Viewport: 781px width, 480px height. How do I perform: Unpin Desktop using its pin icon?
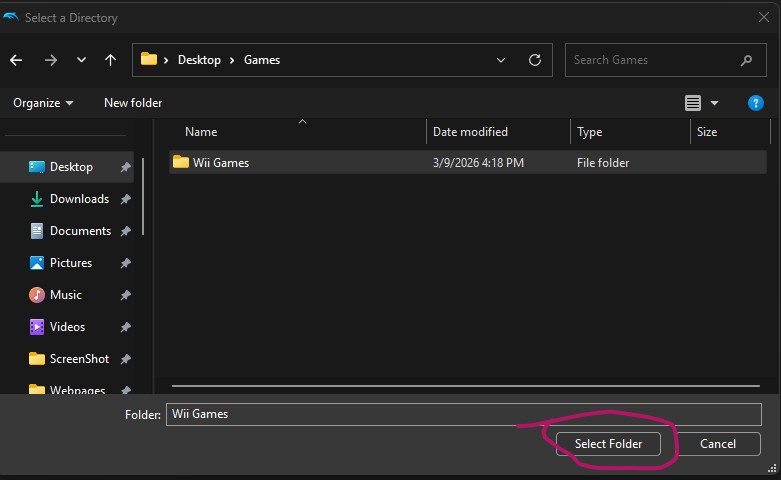coord(125,167)
